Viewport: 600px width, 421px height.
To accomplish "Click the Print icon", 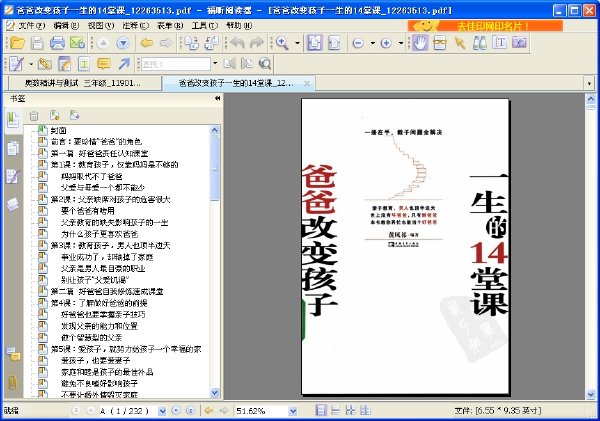I will point(57,43).
